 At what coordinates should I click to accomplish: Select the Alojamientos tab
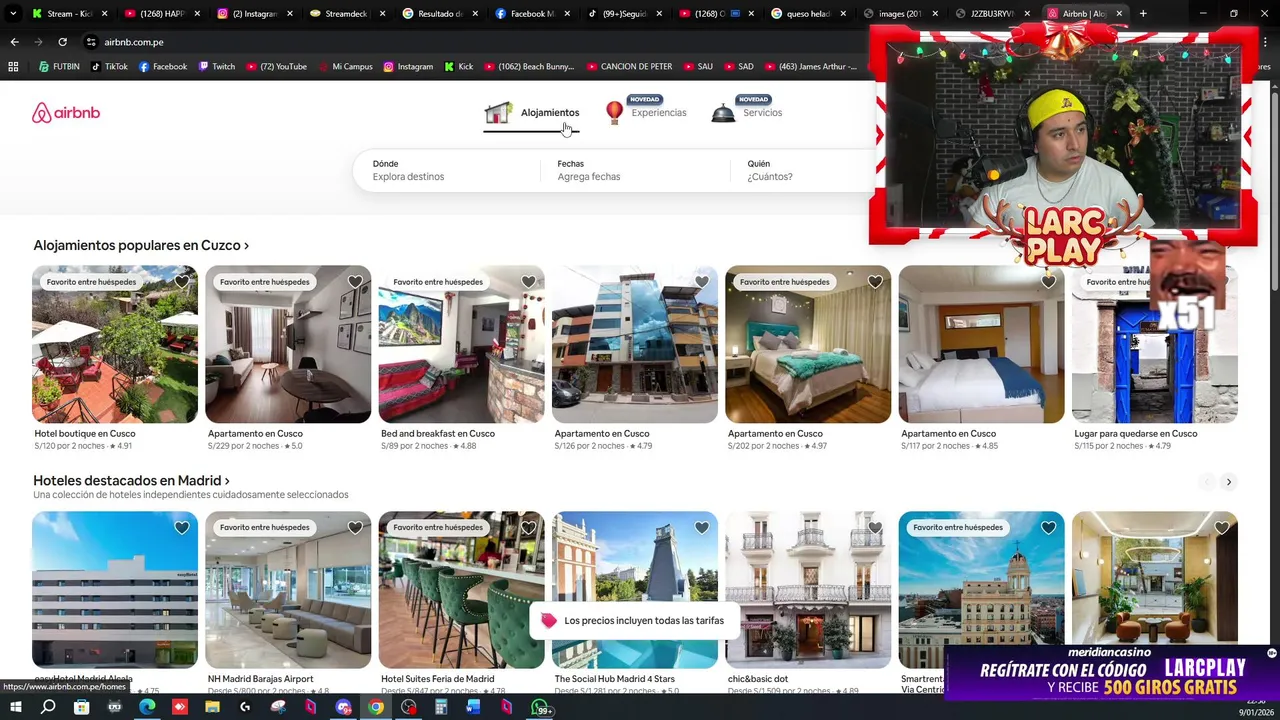(531, 113)
